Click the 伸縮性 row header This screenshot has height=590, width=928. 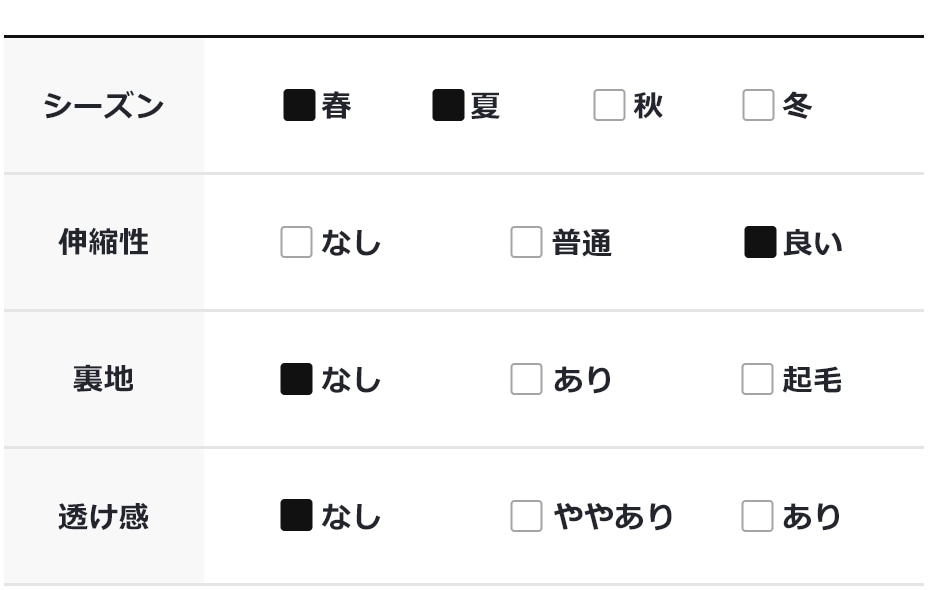pyautogui.click(x=103, y=242)
